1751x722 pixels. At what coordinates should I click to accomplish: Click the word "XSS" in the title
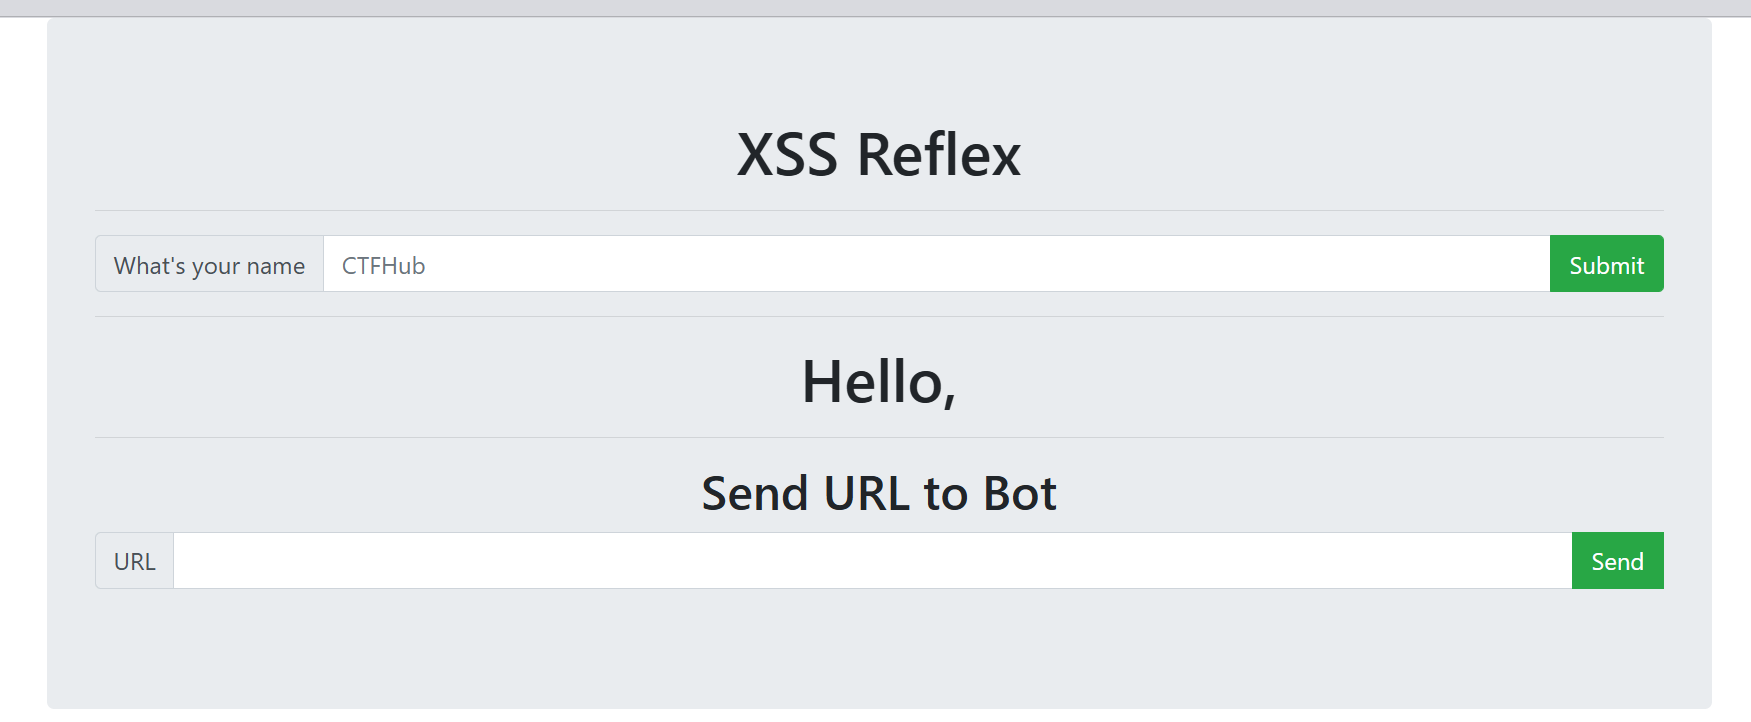point(787,155)
